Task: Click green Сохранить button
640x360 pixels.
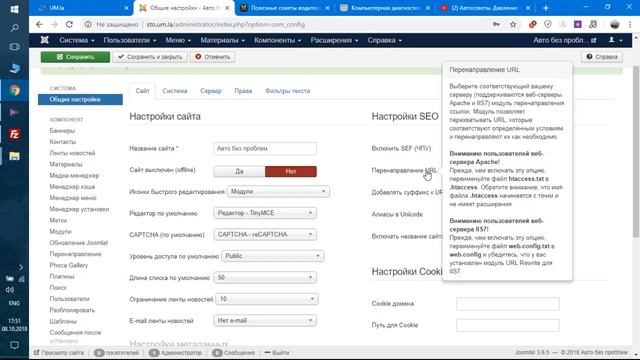Action: [75, 57]
